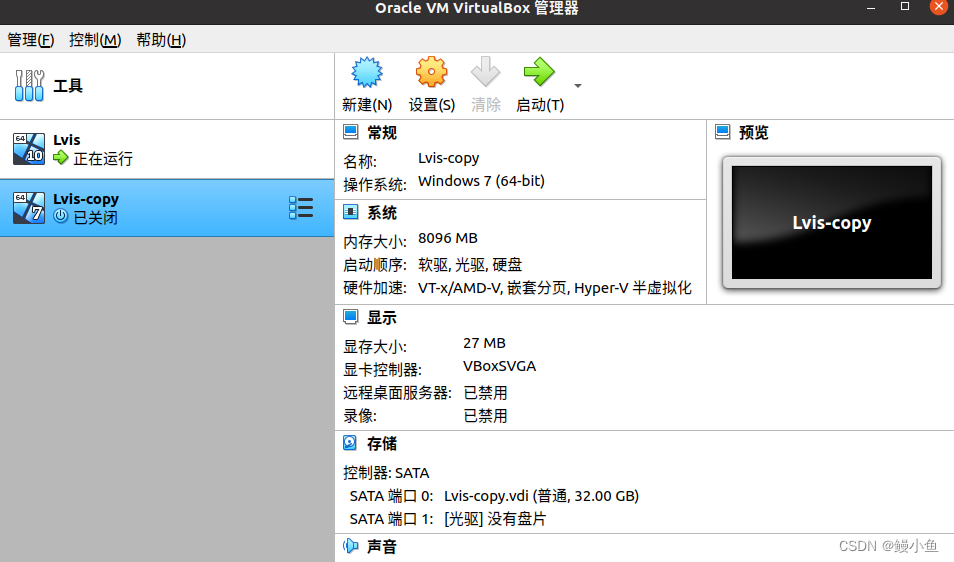
Task: Click the Windows 7 (64-bit) OS value
Action: click(x=481, y=181)
